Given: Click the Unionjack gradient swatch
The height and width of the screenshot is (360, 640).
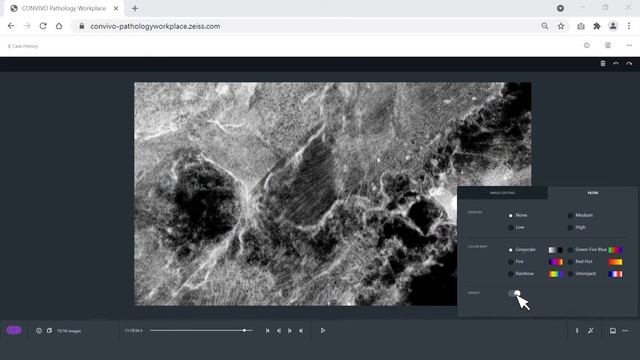Looking at the screenshot, I should (615, 274).
